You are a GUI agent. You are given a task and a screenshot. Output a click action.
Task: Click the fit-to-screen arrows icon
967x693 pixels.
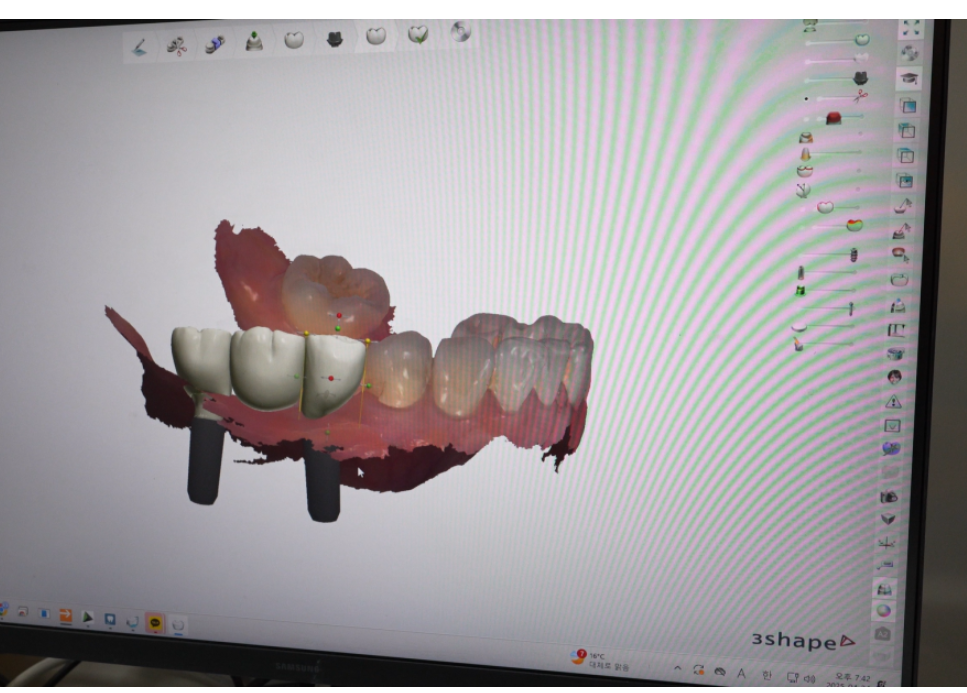tap(910, 29)
